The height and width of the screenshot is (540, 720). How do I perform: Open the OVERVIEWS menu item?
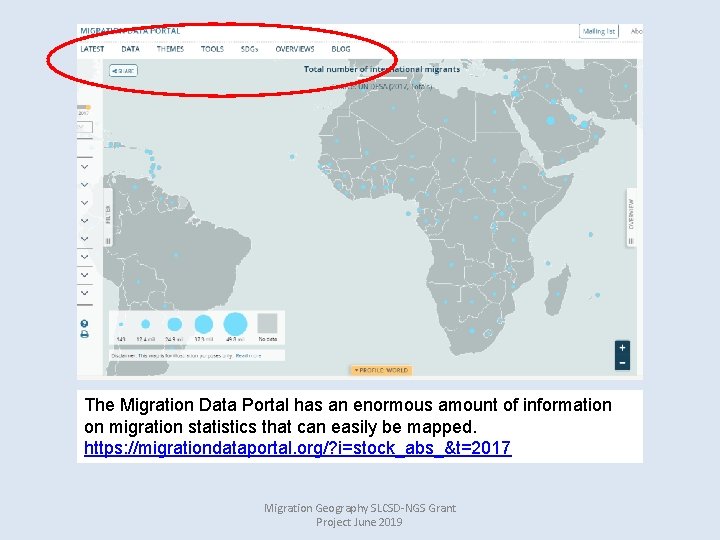[x=295, y=49]
